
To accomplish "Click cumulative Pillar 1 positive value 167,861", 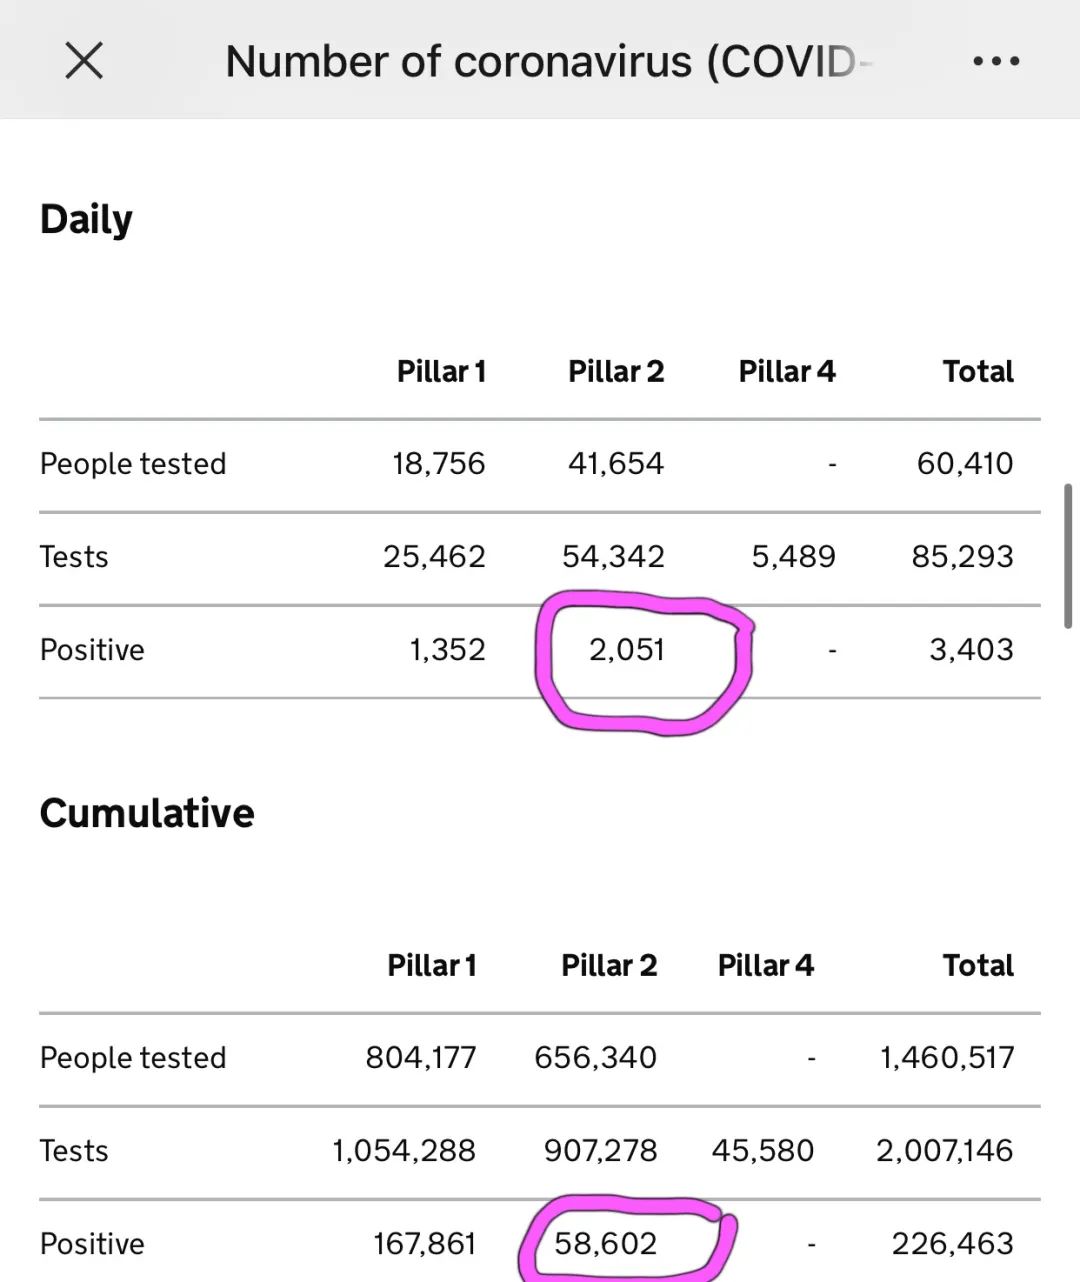I will coord(425,1243).
